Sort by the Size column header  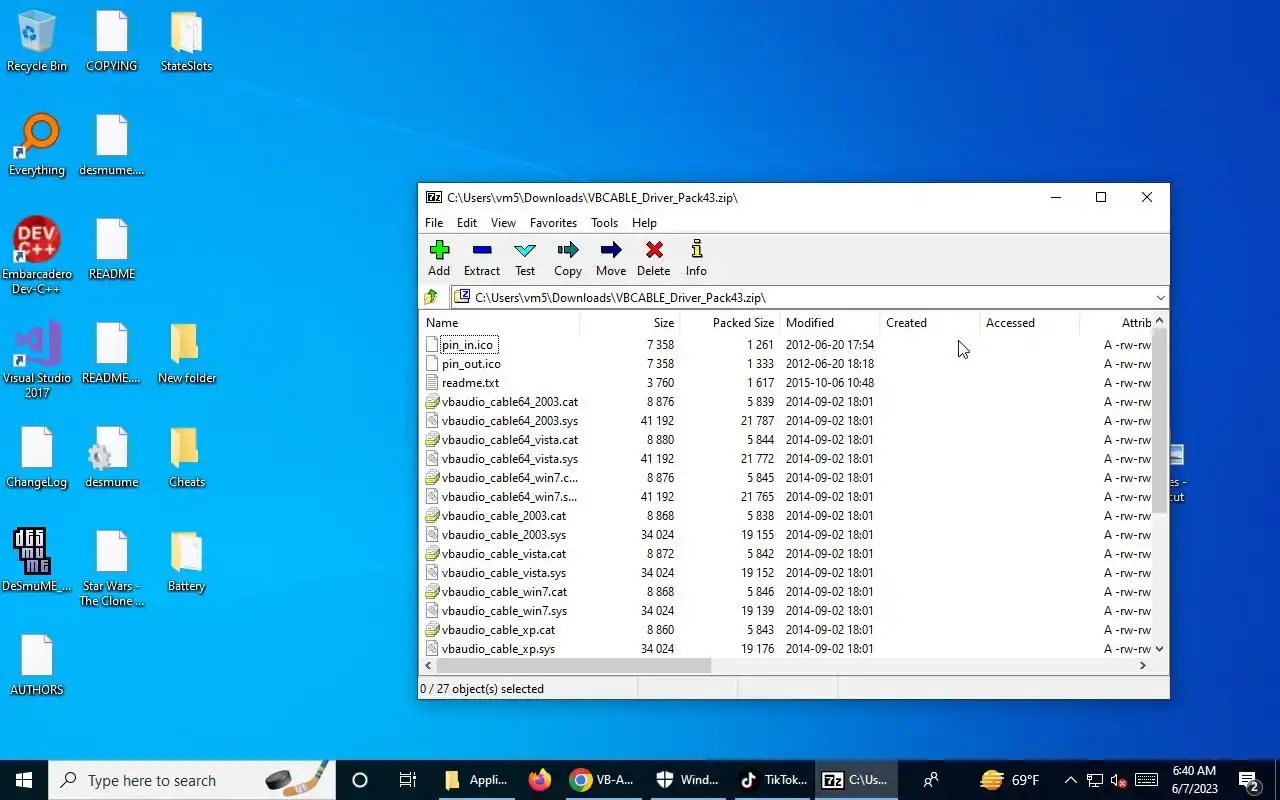630,323
